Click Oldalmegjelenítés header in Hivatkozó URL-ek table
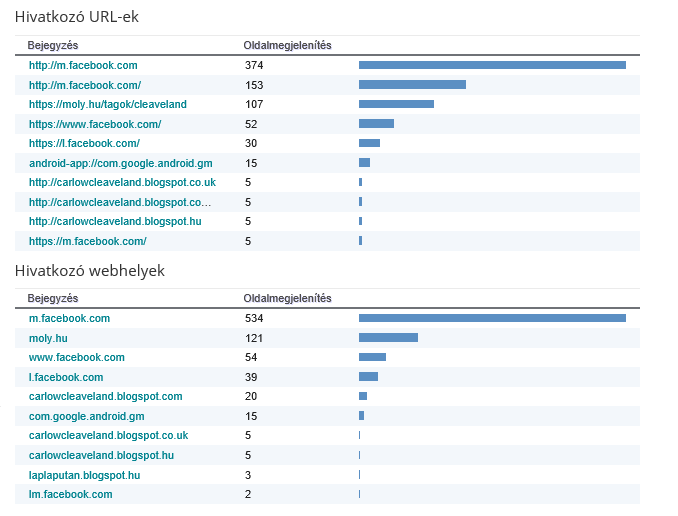 pos(287,45)
